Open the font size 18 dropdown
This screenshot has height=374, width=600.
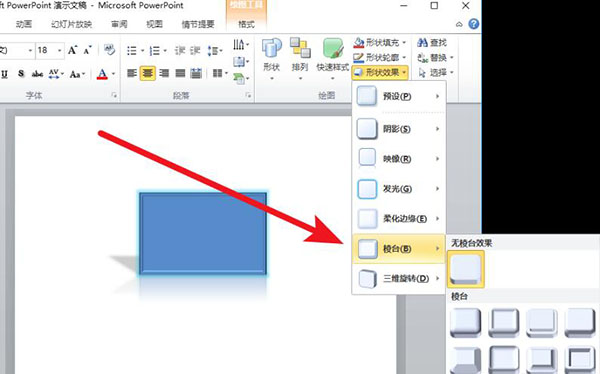[x=60, y=50]
